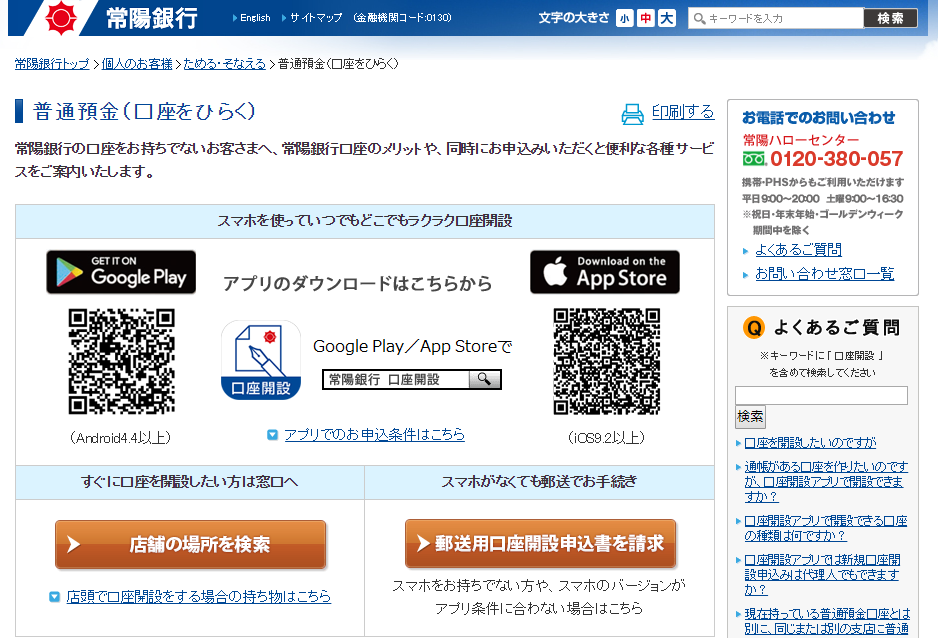The width and height of the screenshot is (938, 638).
Task: Open the サイトマップ link
Action: coord(316,18)
